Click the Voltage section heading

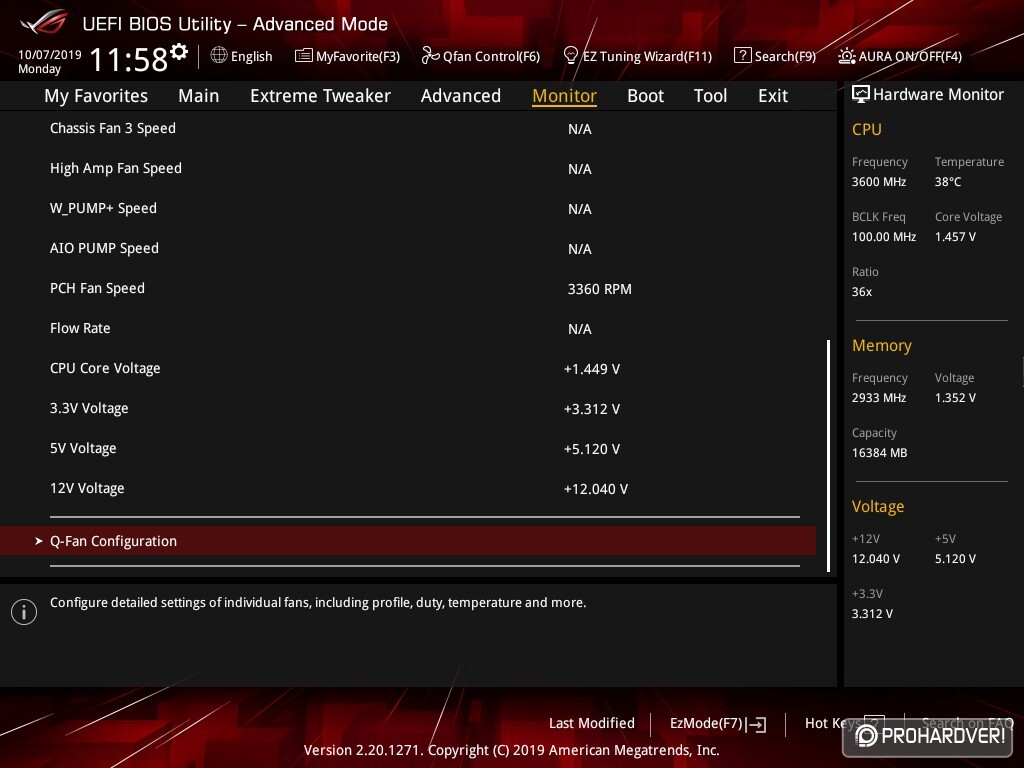pyautogui.click(x=878, y=507)
